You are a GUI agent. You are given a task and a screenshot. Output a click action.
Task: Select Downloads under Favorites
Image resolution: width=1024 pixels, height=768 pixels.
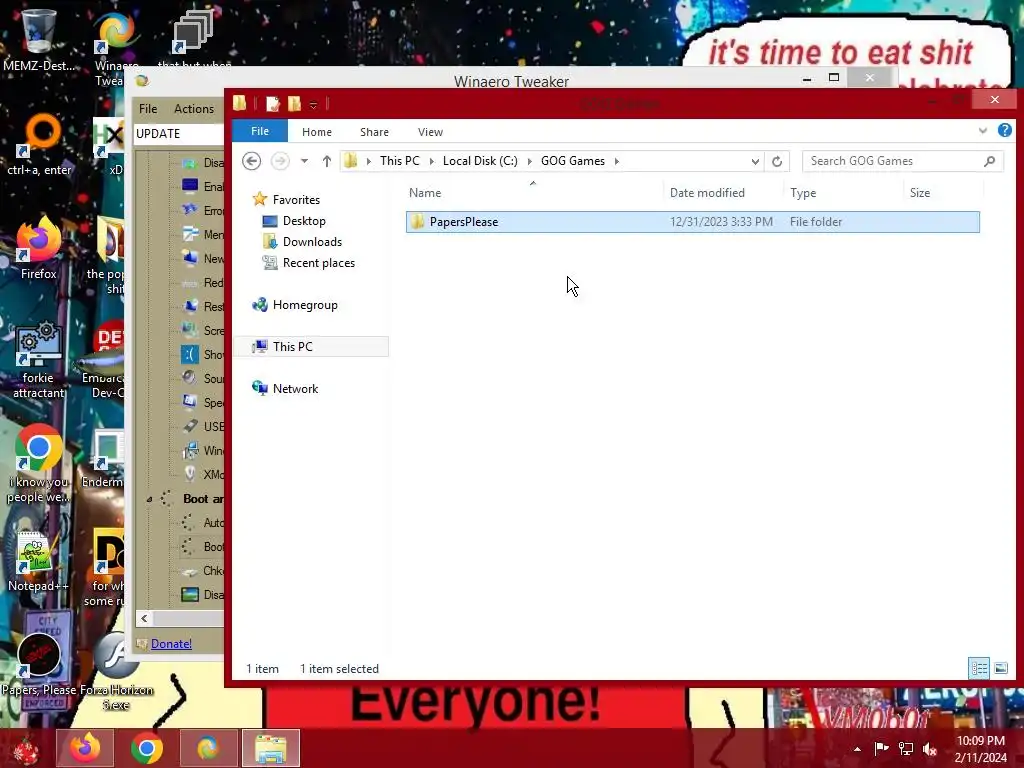pyautogui.click(x=302, y=242)
